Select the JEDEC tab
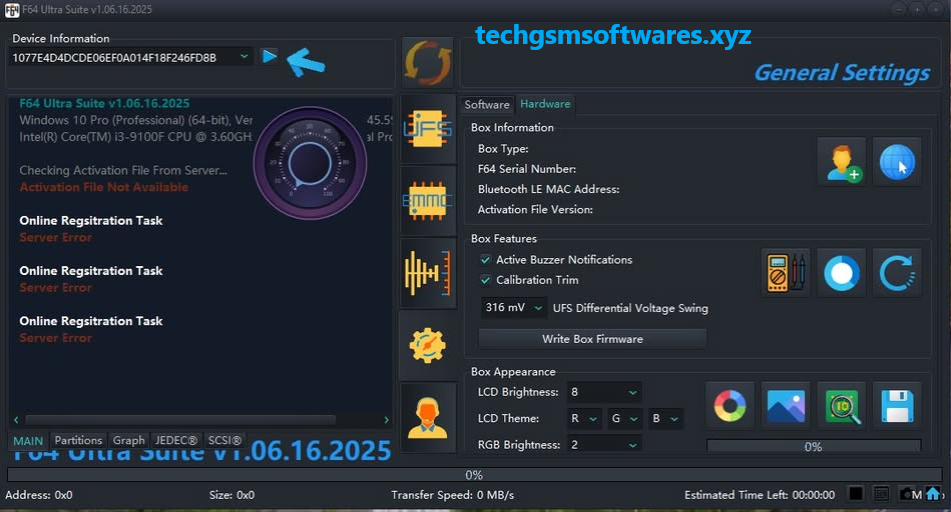 click(x=176, y=440)
